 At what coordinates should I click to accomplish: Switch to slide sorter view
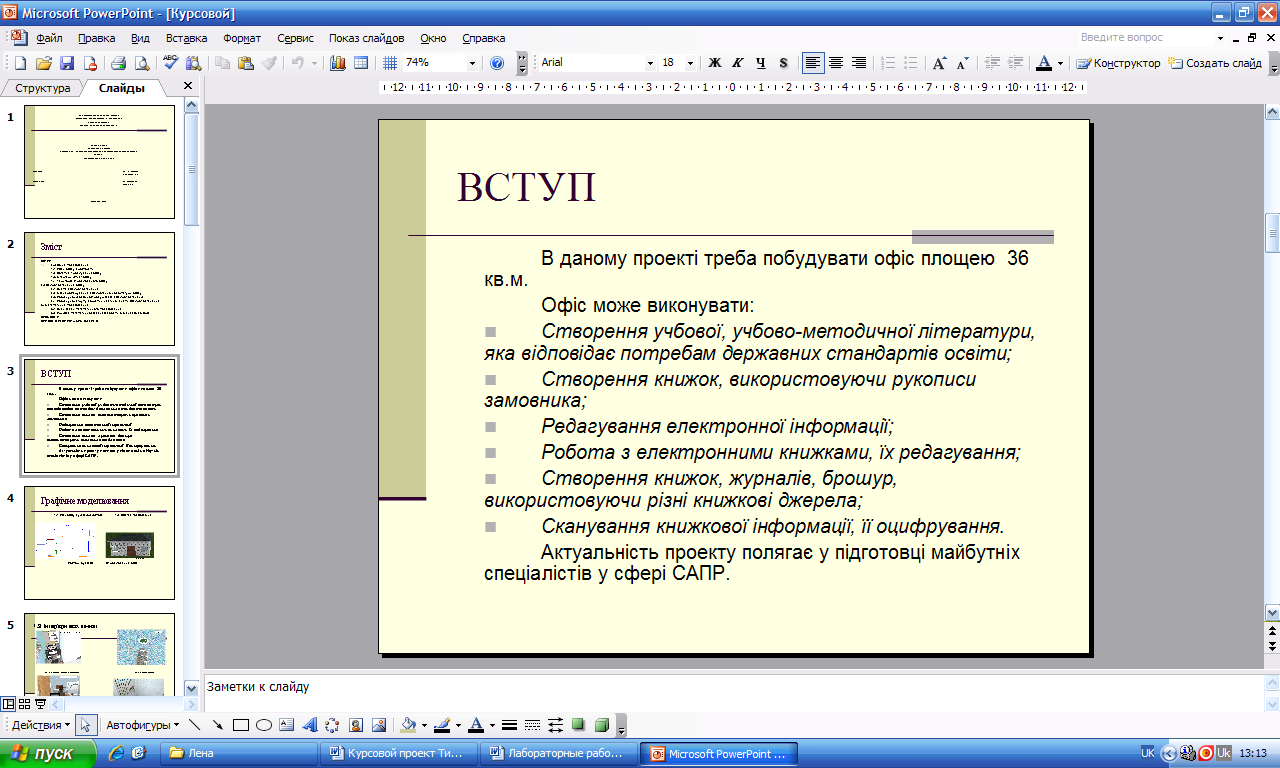point(25,704)
